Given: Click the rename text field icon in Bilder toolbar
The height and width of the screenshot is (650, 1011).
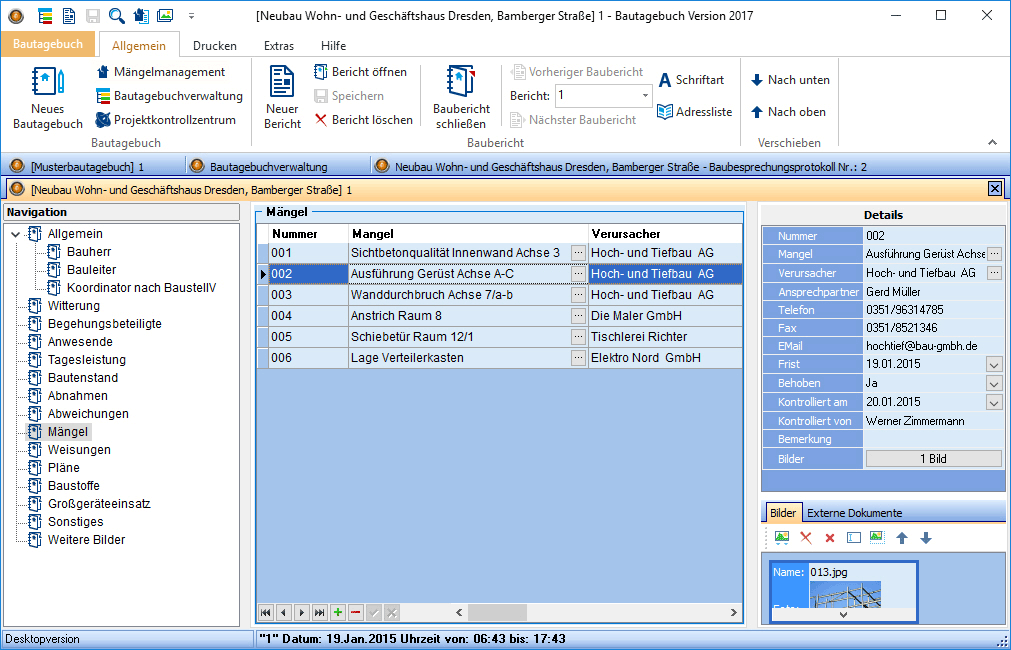Looking at the screenshot, I should 854,538.
